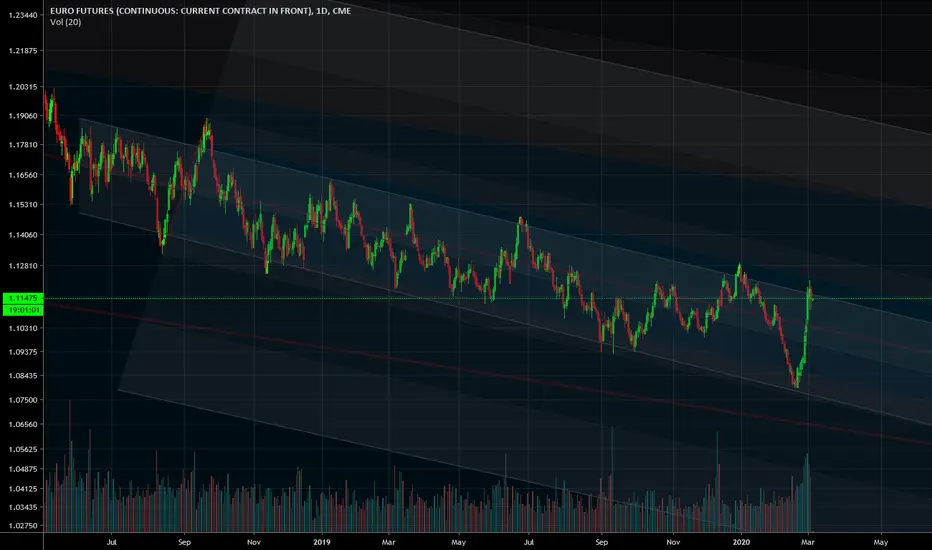This screenshot has width=932, height=550.
Task: Click the green dotted current price line
Action: pos(487,298)
